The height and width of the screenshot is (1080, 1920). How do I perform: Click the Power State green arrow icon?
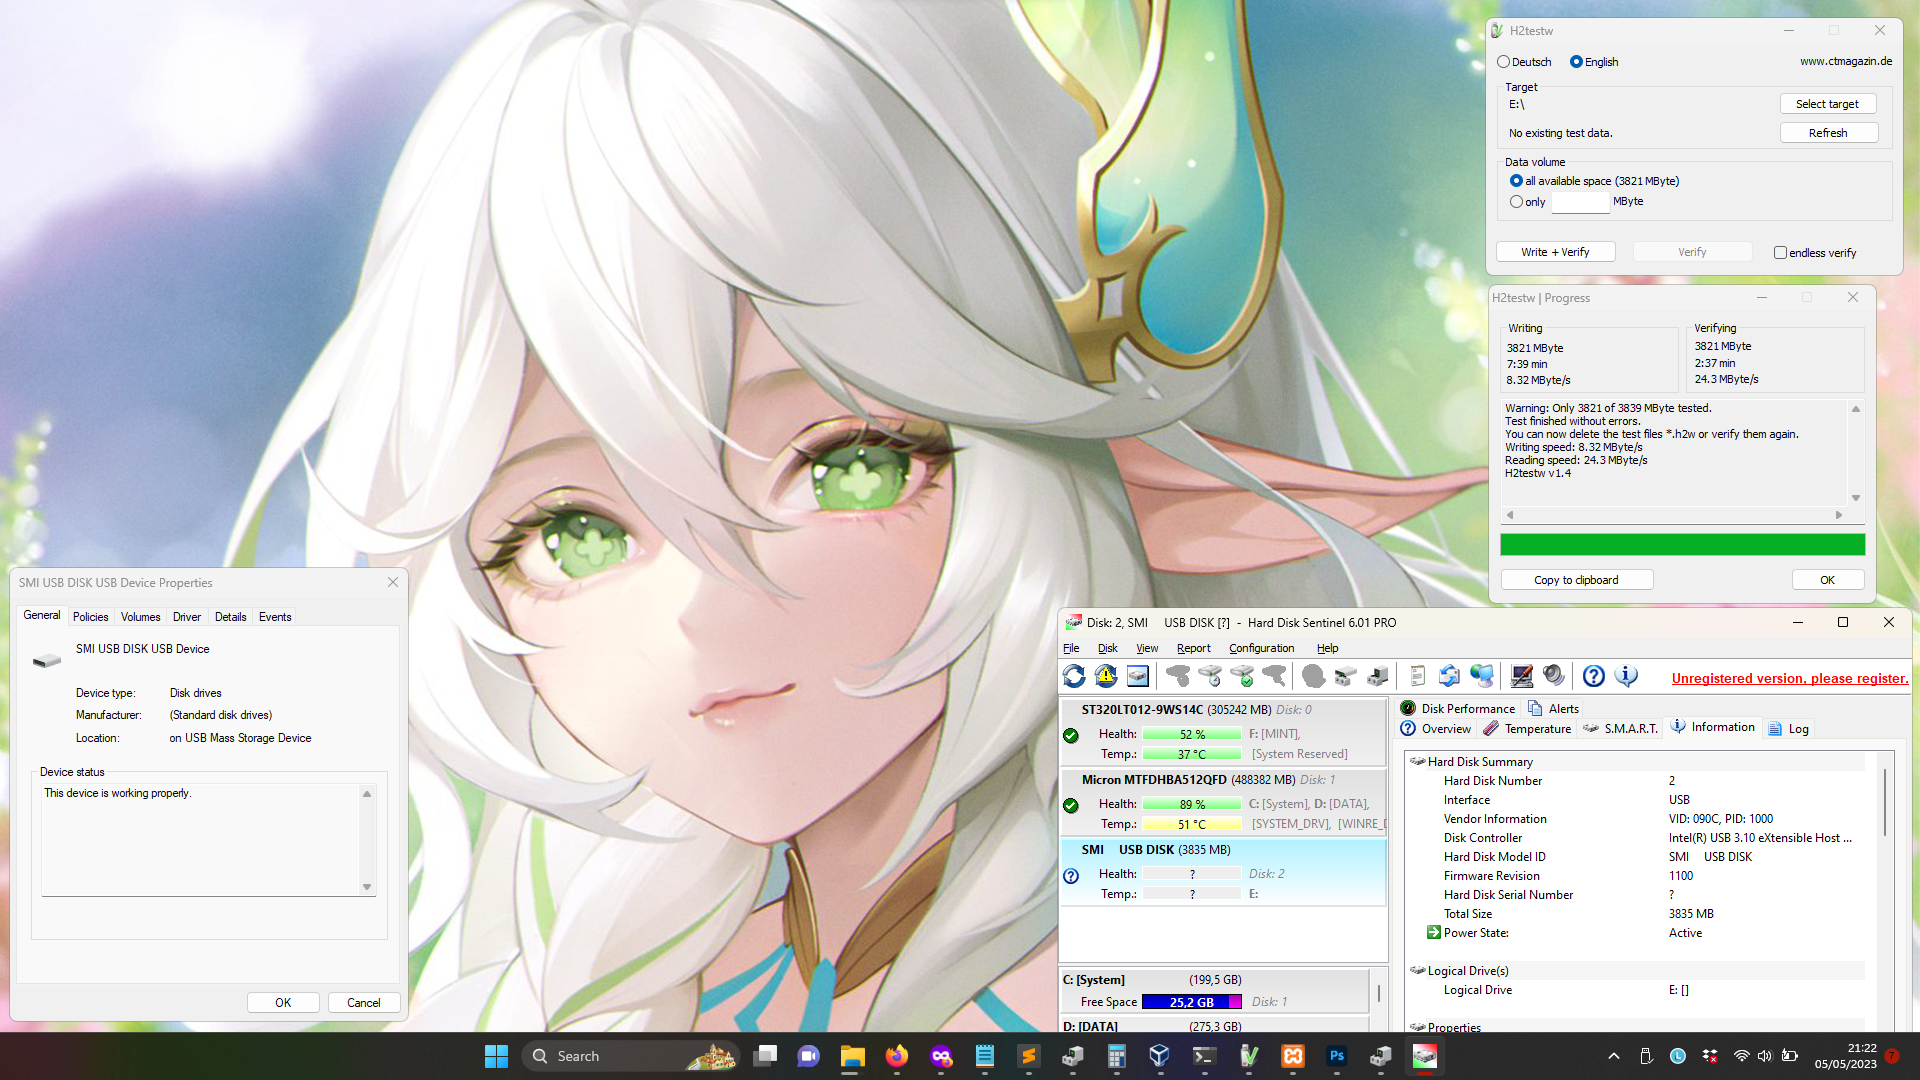tap(1433, 932)
